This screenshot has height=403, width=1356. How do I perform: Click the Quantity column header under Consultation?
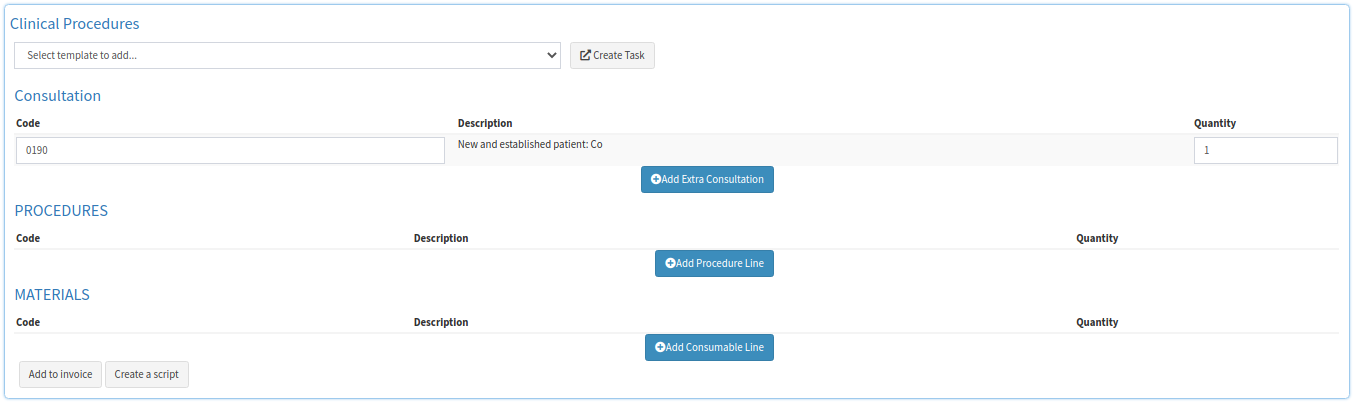pos(1215,124)
